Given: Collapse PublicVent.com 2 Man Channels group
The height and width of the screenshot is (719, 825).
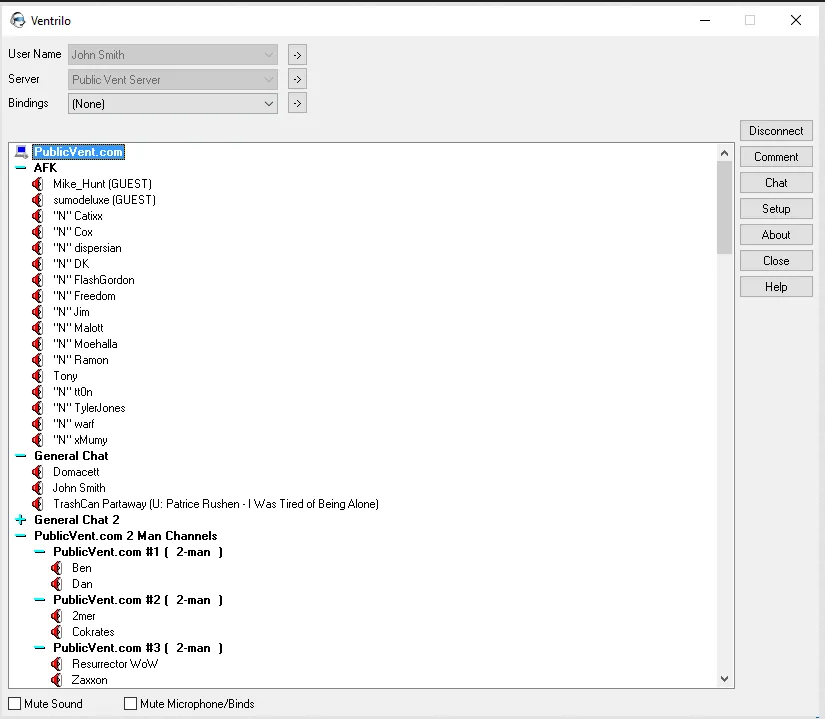Looking at the screenshot, I should [x=21, y=536].
